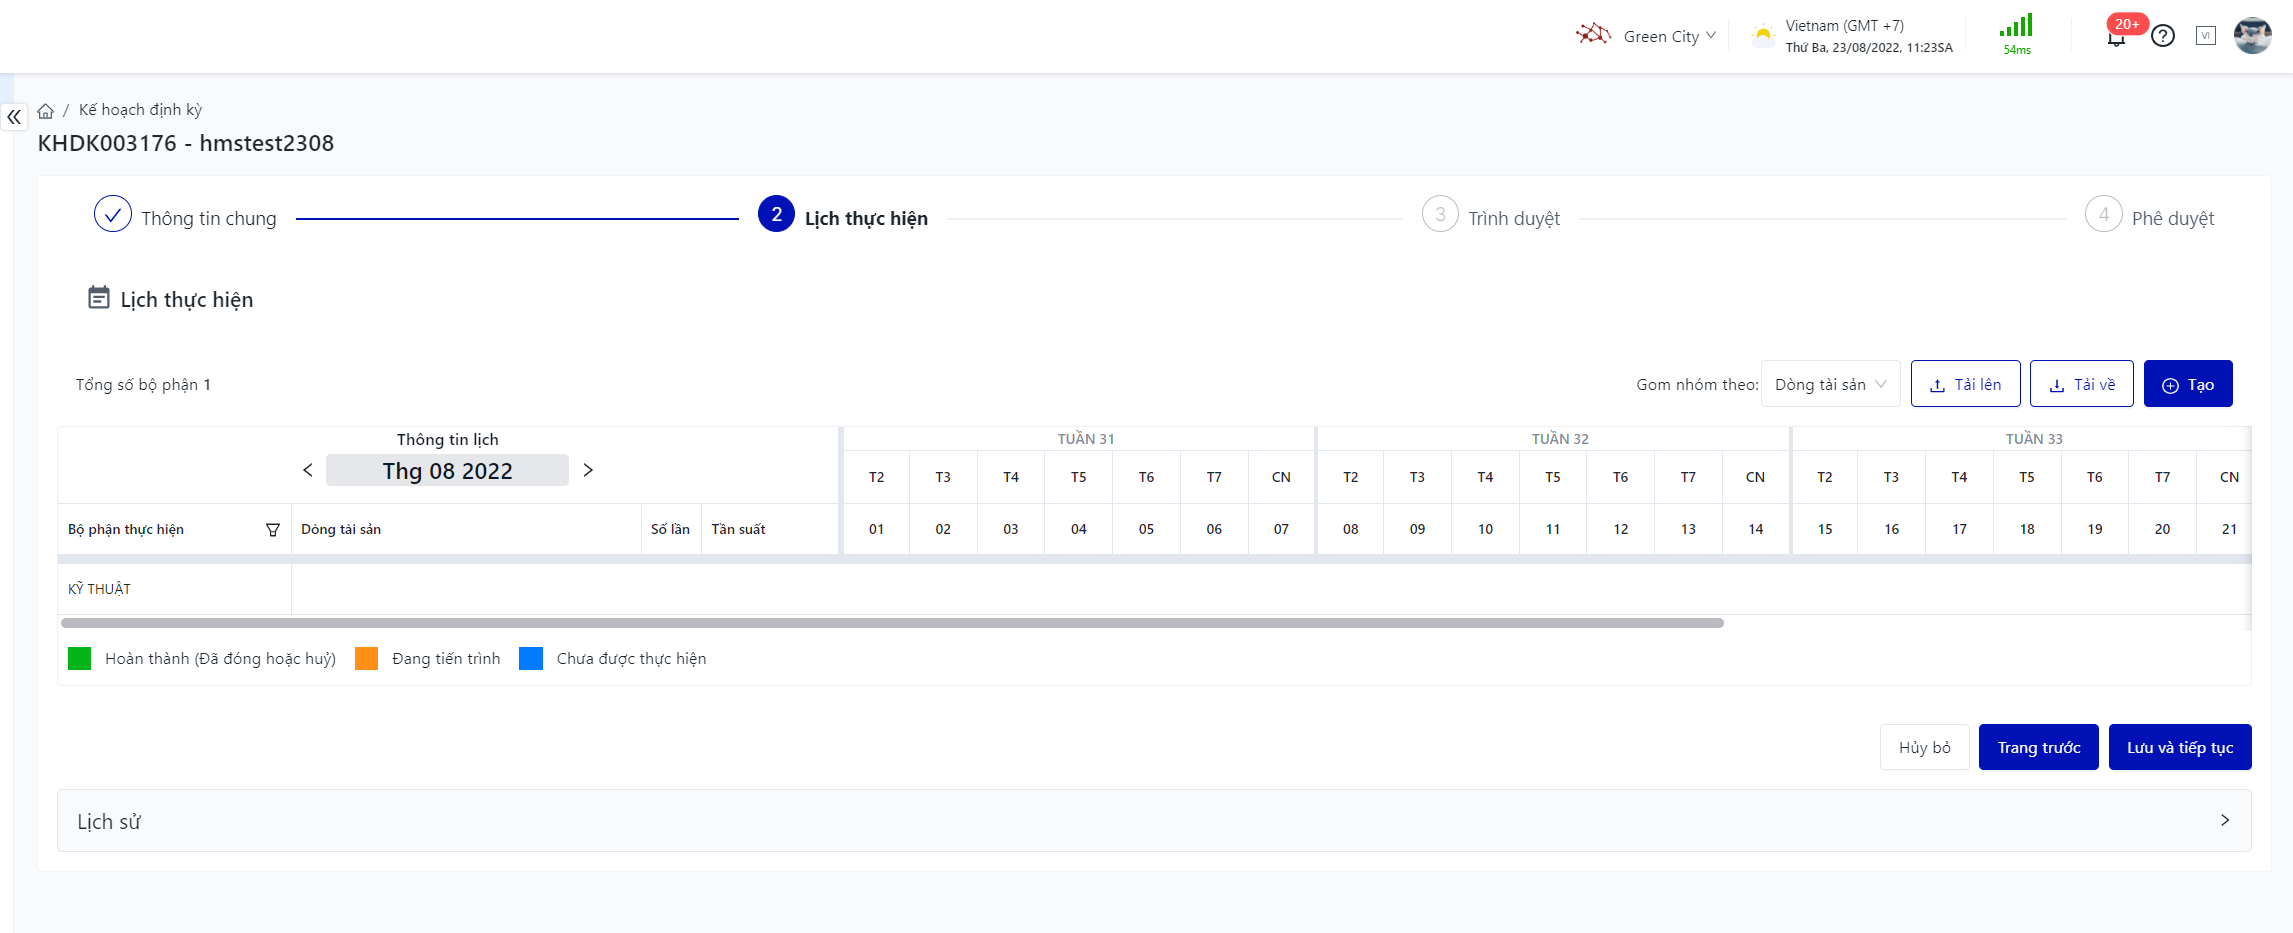Click the horizontal schedule scrollbar
2293x933 pixels.
892,623
